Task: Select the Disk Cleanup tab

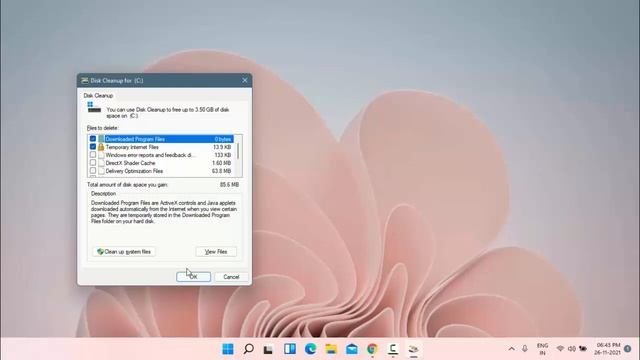Action: tap(98, 96)
